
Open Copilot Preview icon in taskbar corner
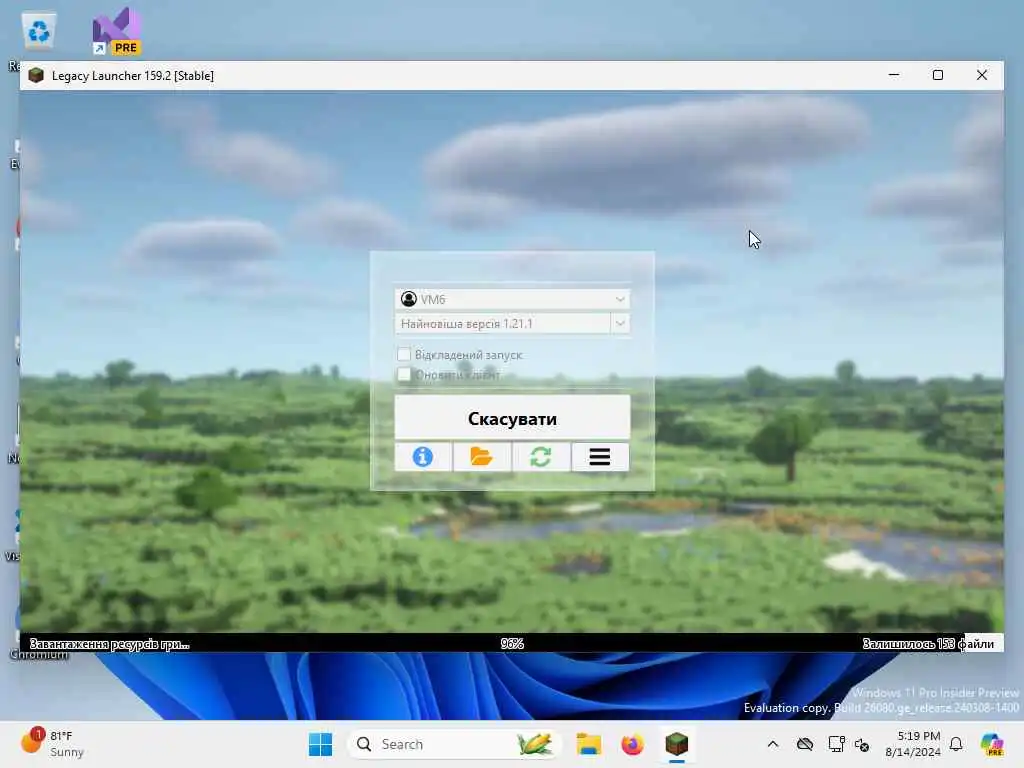click(992, 744)
